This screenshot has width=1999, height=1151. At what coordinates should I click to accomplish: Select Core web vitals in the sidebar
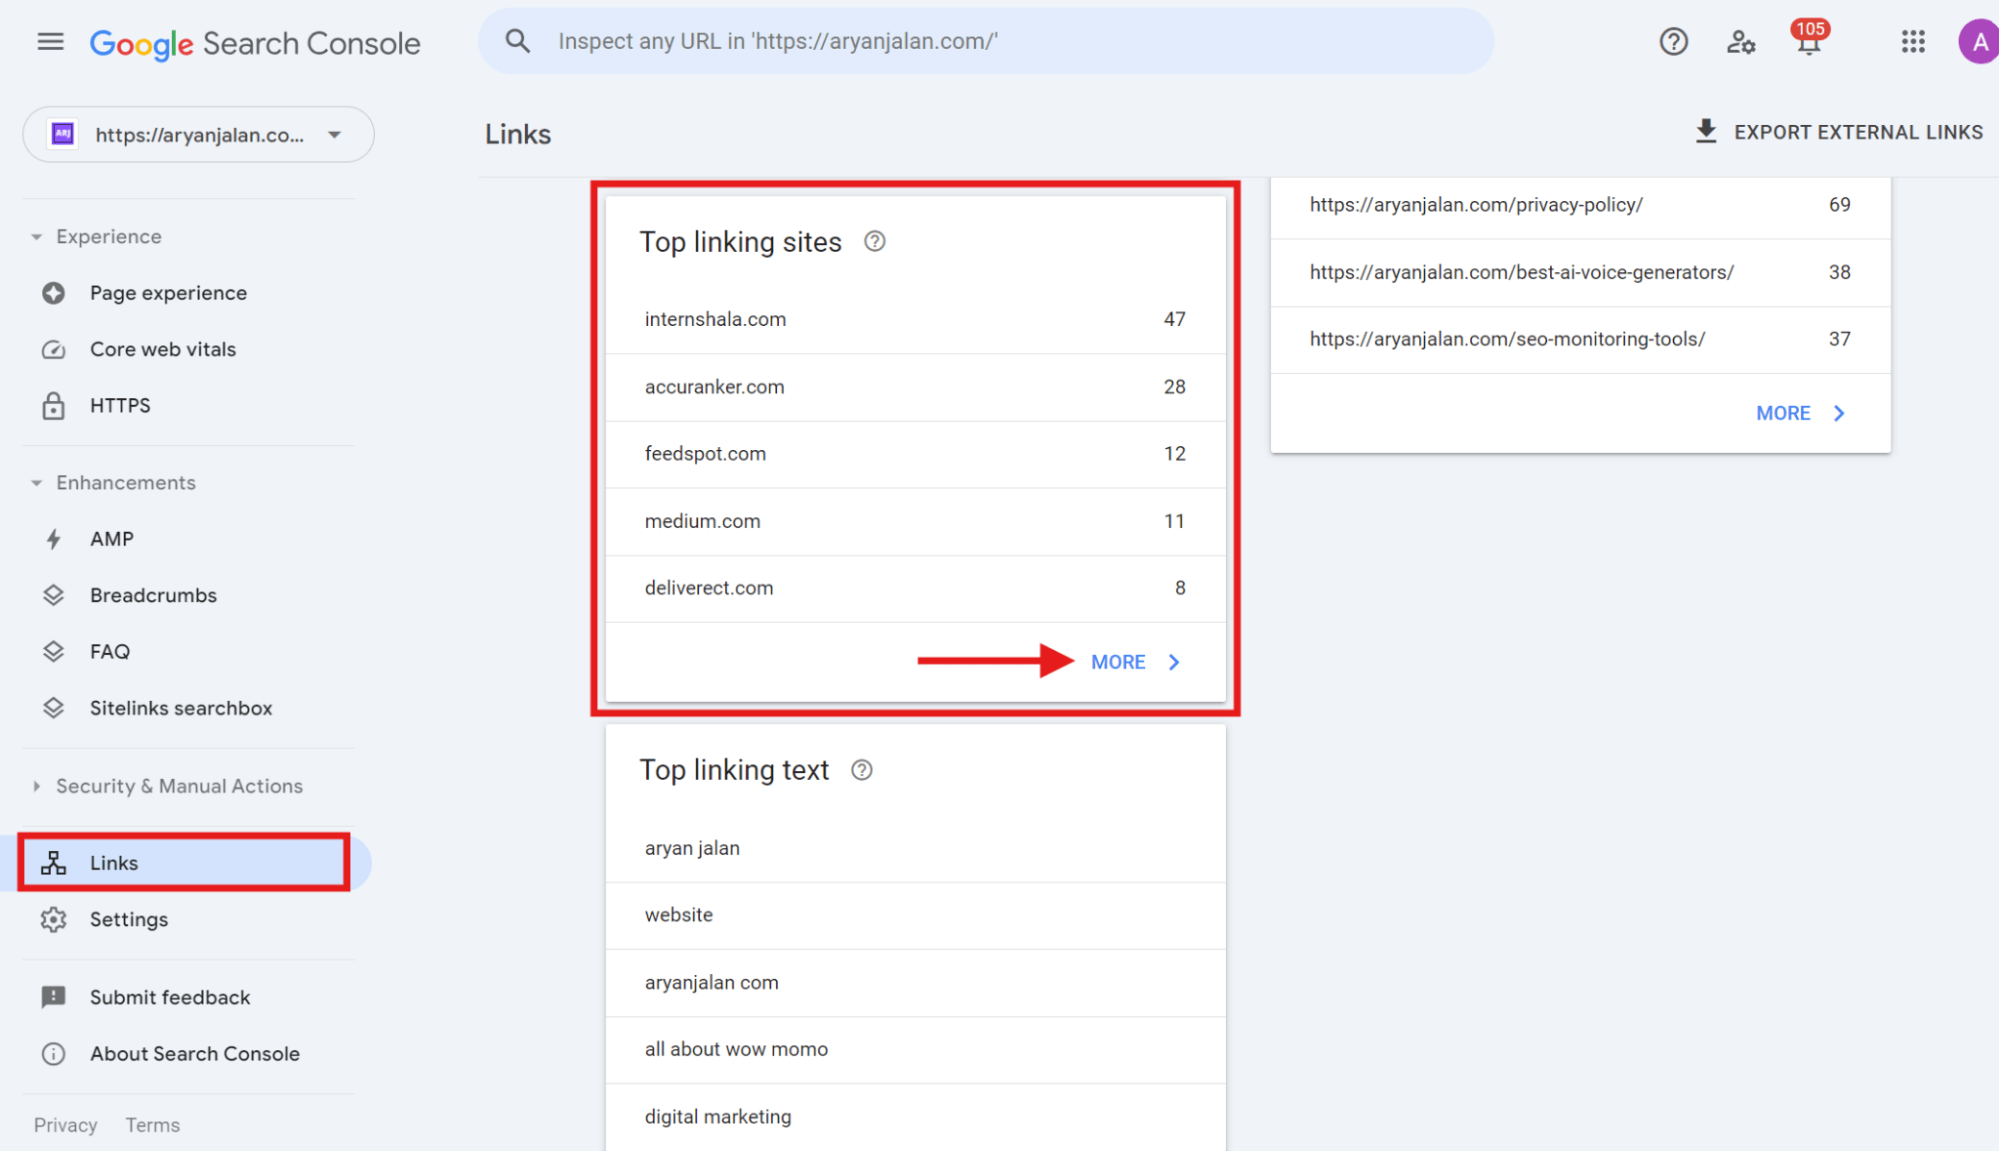click(x=162, y=349)
